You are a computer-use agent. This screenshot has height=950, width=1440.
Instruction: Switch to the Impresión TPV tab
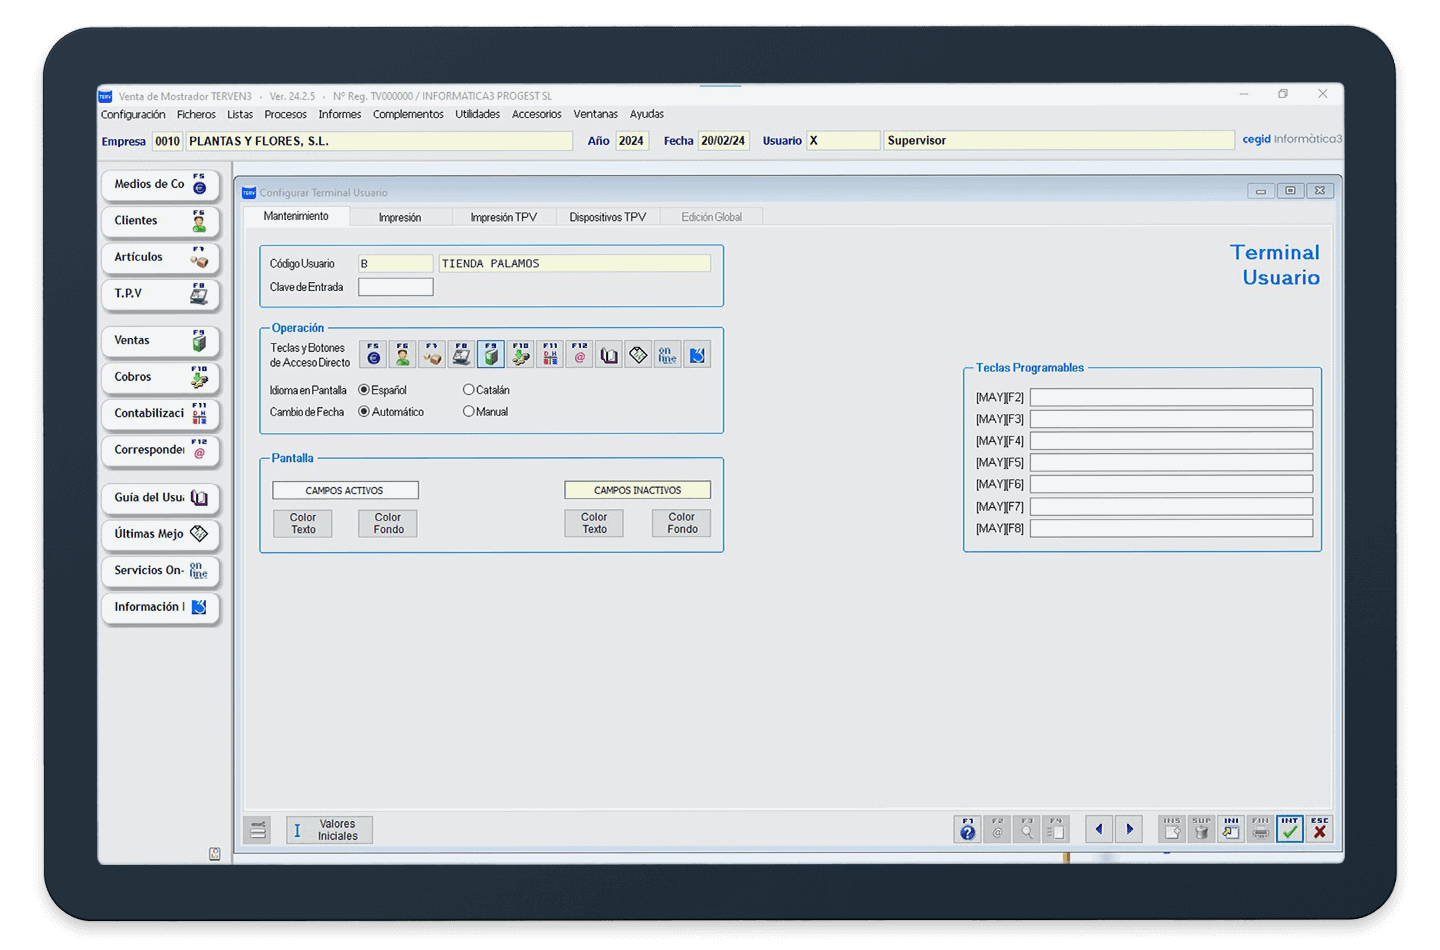[x=503, y=217]
